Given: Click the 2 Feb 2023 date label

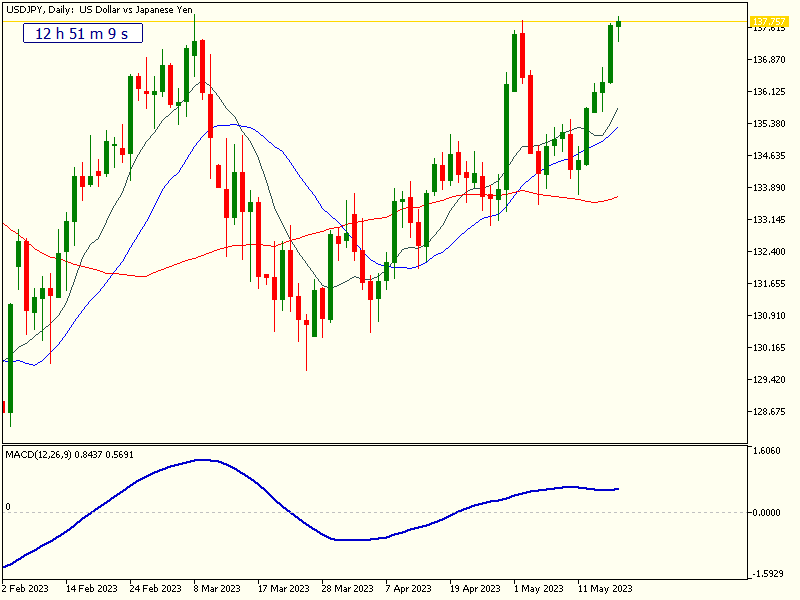Looking at the screenshot, I should click(x=28, y=588).
